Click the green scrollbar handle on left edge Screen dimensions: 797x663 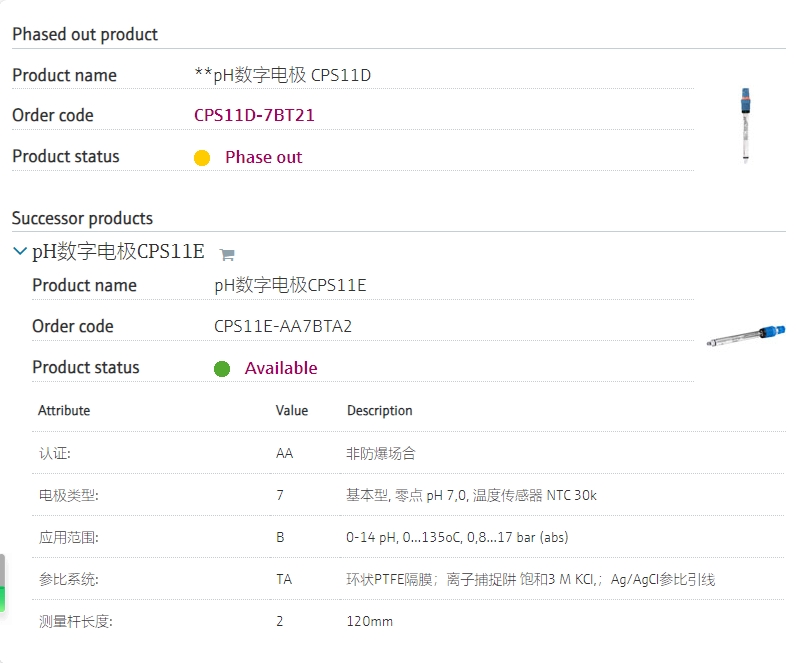pyautogui.click(x=2, y=598)
